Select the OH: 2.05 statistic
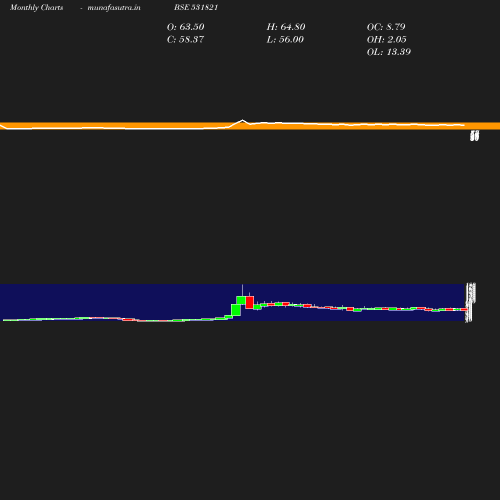 click(386, 39)
